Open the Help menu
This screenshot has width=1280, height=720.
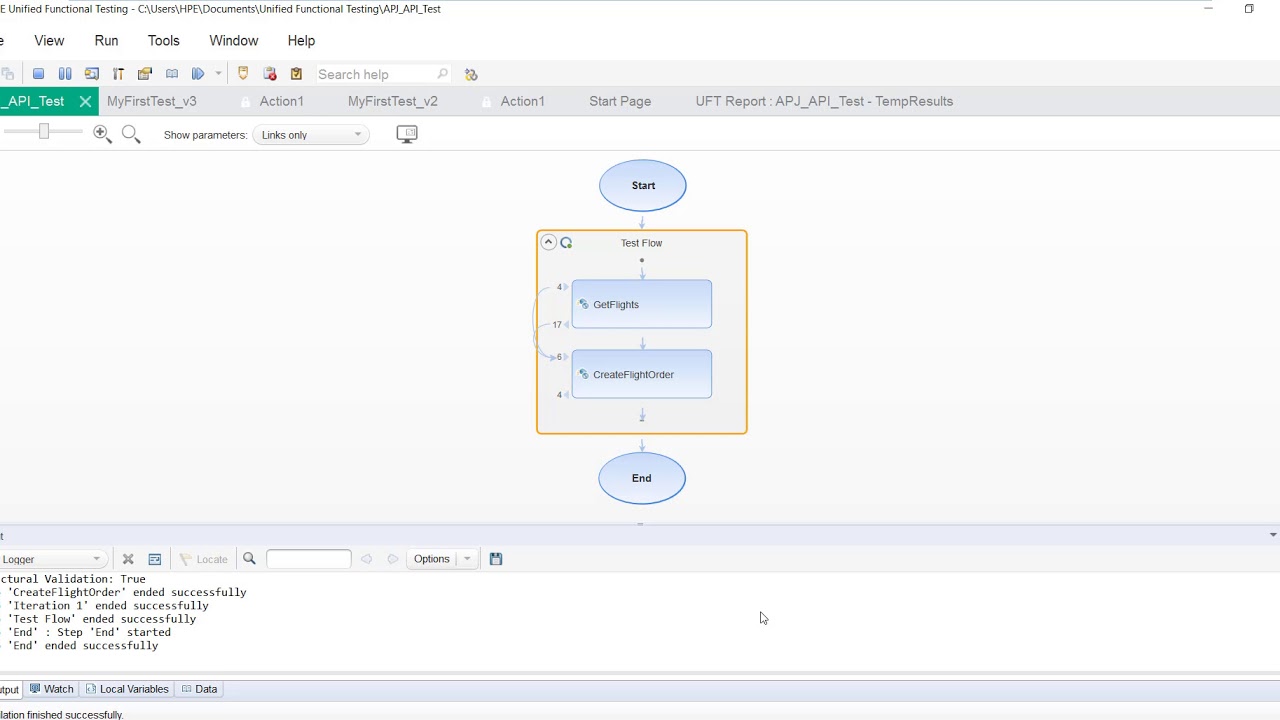pos(301,41)
